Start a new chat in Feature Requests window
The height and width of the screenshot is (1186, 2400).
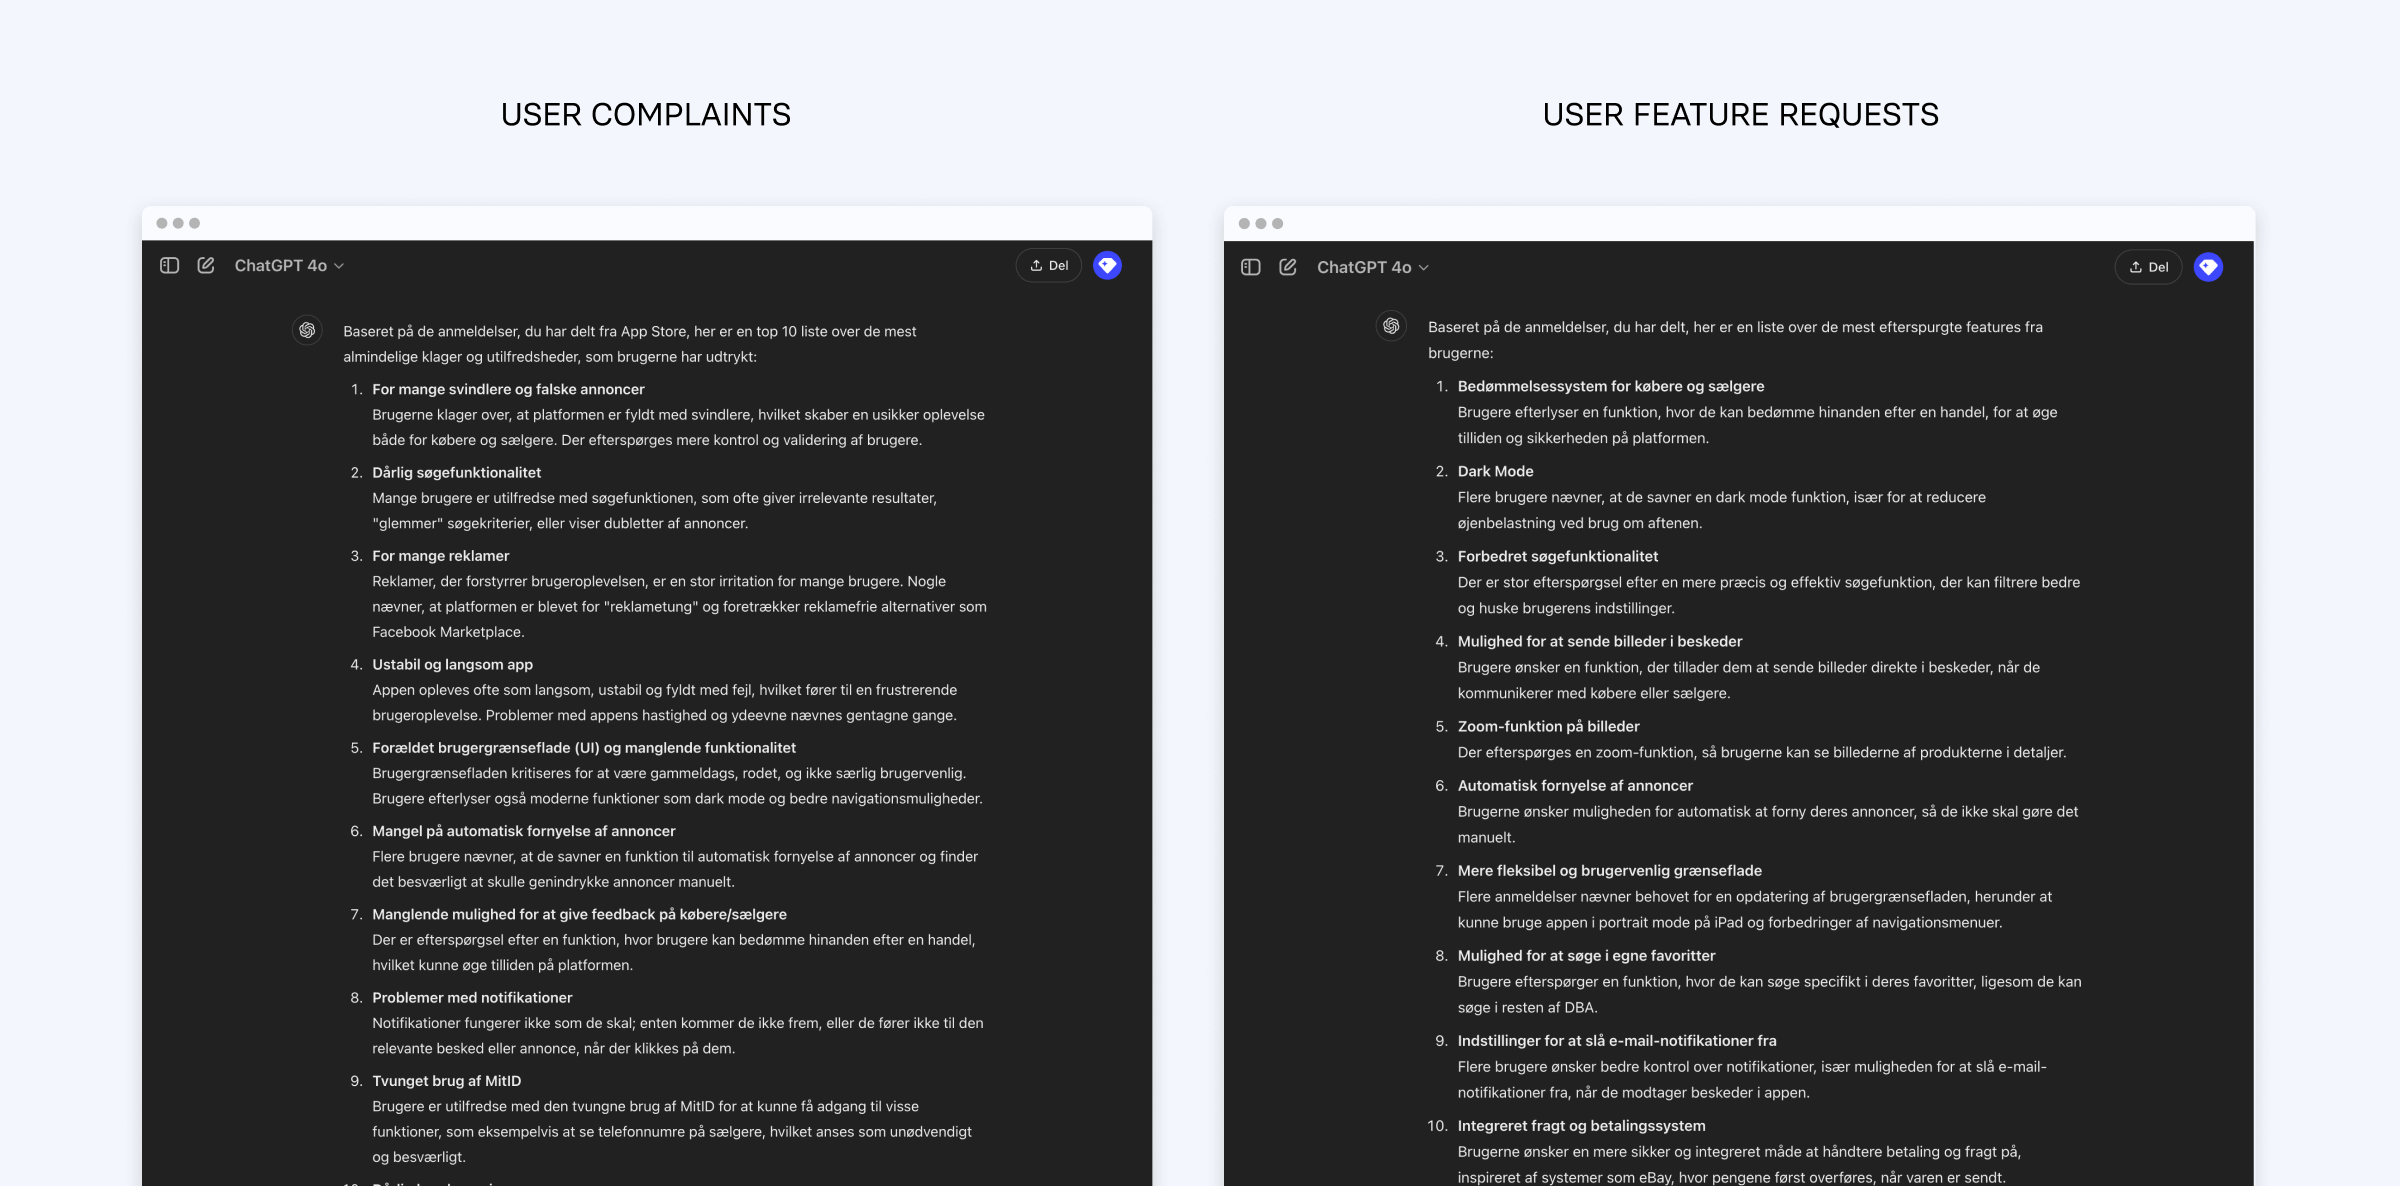pos(1288,267)
